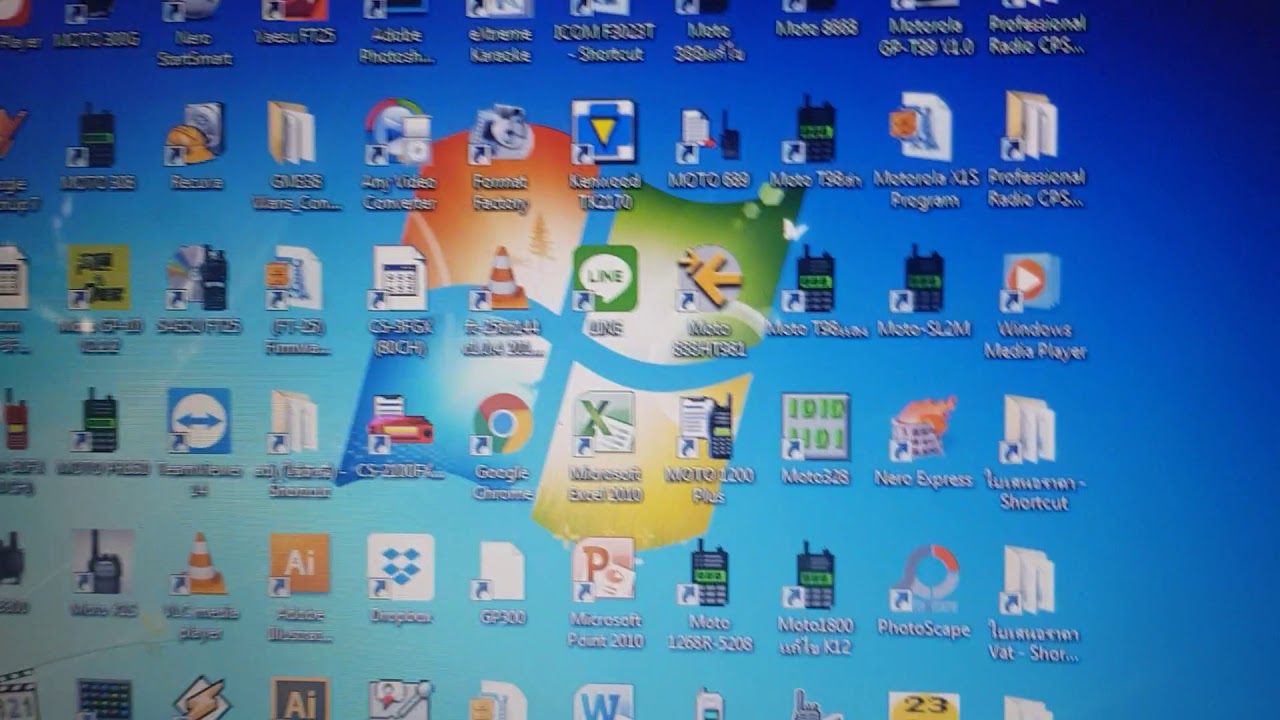Open Microsoft Excel 2010
The width and height of the screenshot is (1280, 720).
click(x=604, y=424)
